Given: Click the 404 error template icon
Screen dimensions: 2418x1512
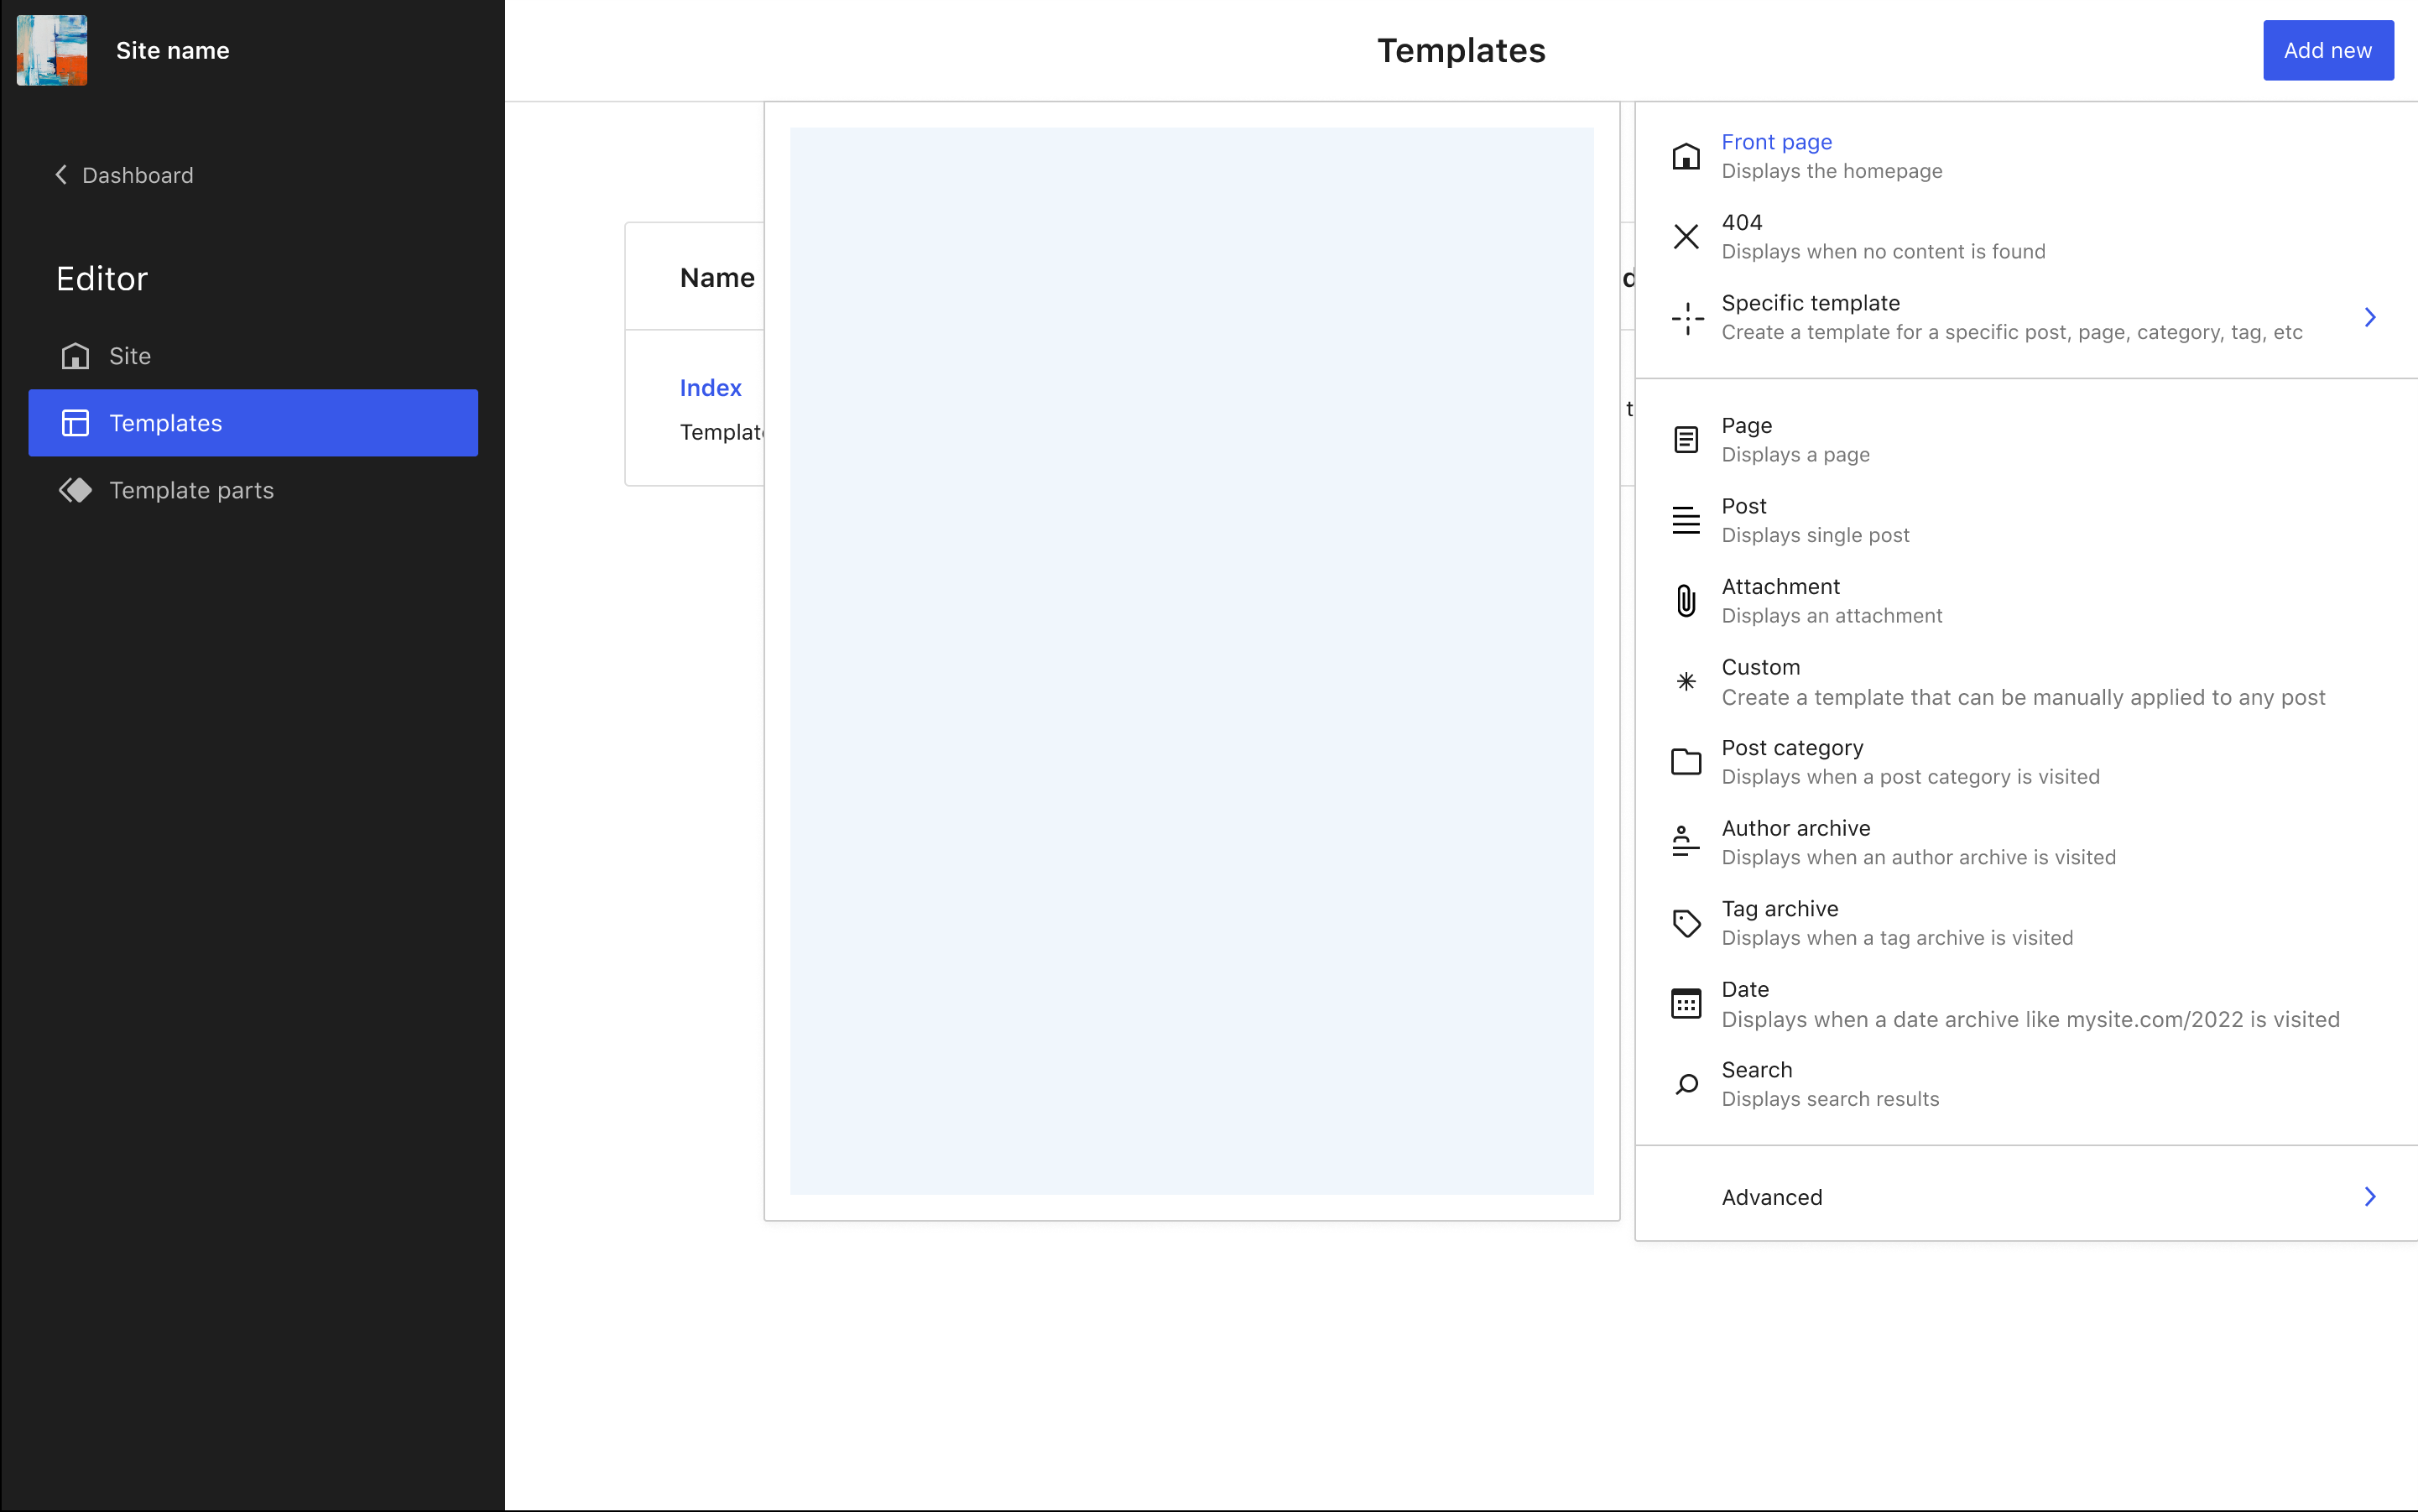Looking at the screenshot, I should click(x=1685, y=235).
